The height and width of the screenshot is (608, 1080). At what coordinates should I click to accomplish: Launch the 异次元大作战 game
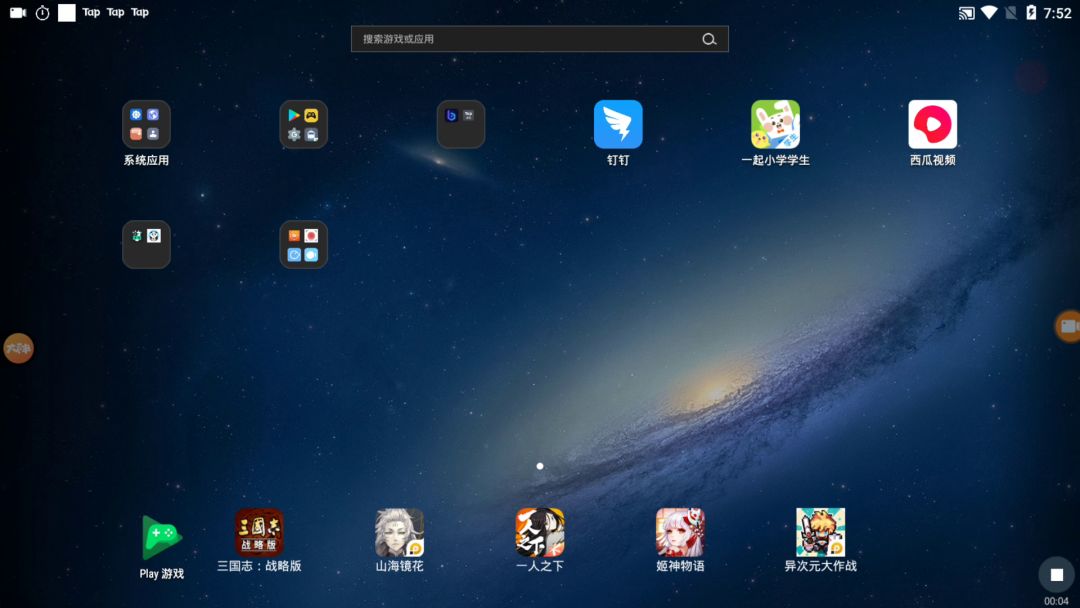click(820, 532)
